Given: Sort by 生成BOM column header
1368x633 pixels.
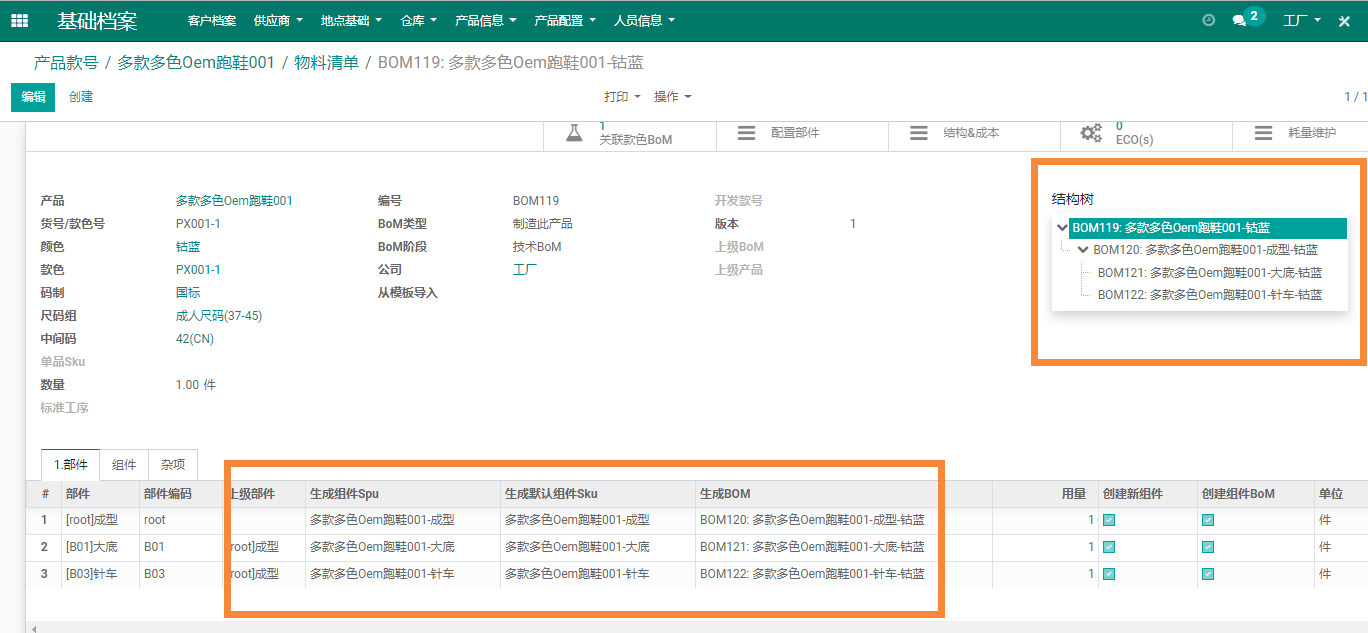Looking at the screenshot, I should [x=844, y=494].
